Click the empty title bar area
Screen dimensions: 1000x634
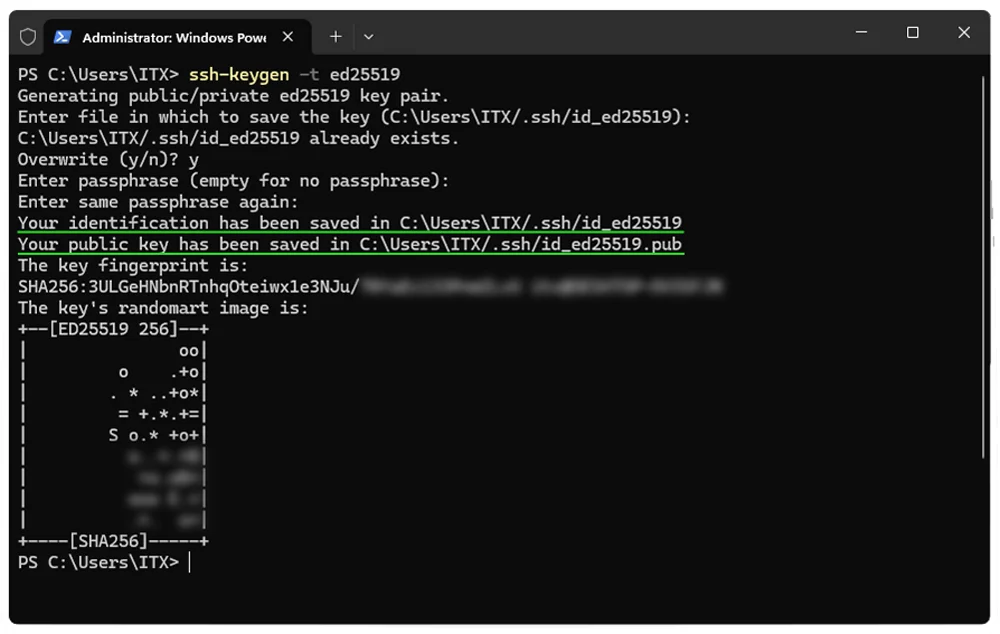point(600,35)
